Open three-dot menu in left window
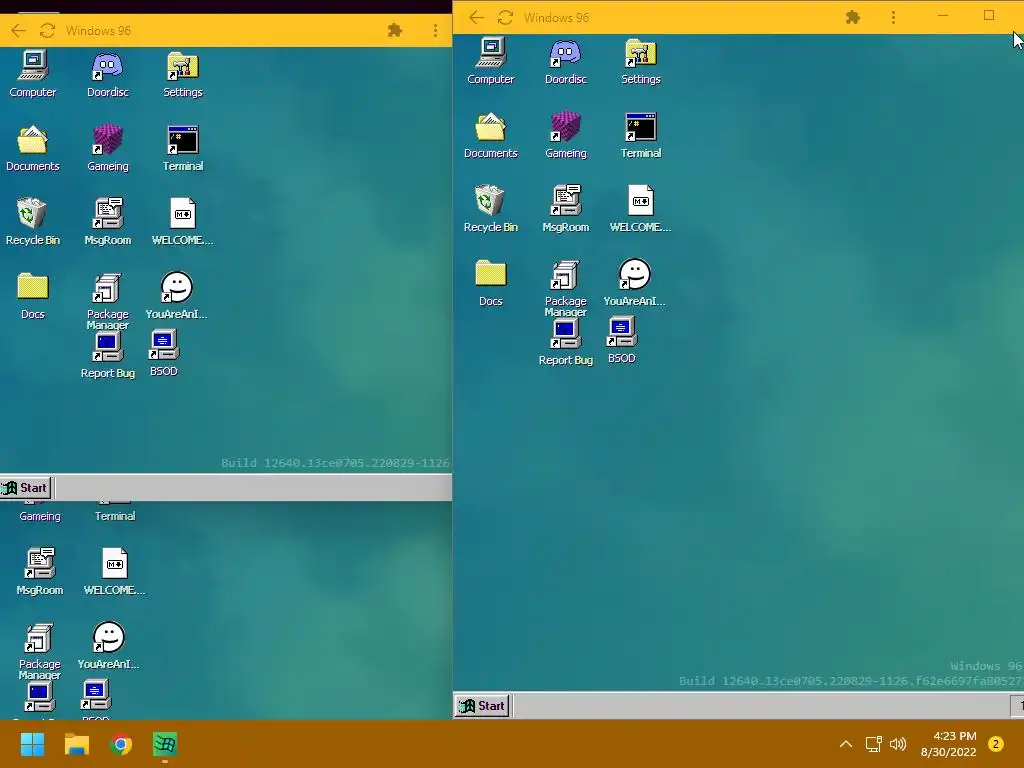The image size is (1024, 768). [x=435, y=31]
